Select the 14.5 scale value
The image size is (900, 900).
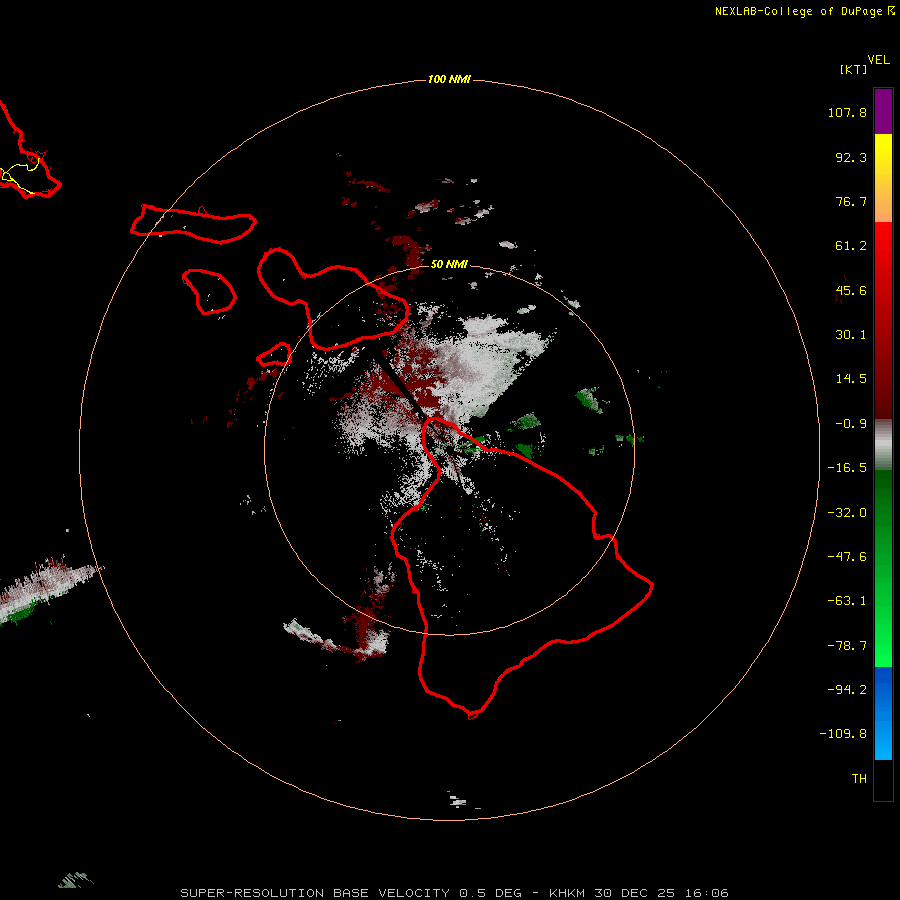pyautogui.click(x=851, y=379)
